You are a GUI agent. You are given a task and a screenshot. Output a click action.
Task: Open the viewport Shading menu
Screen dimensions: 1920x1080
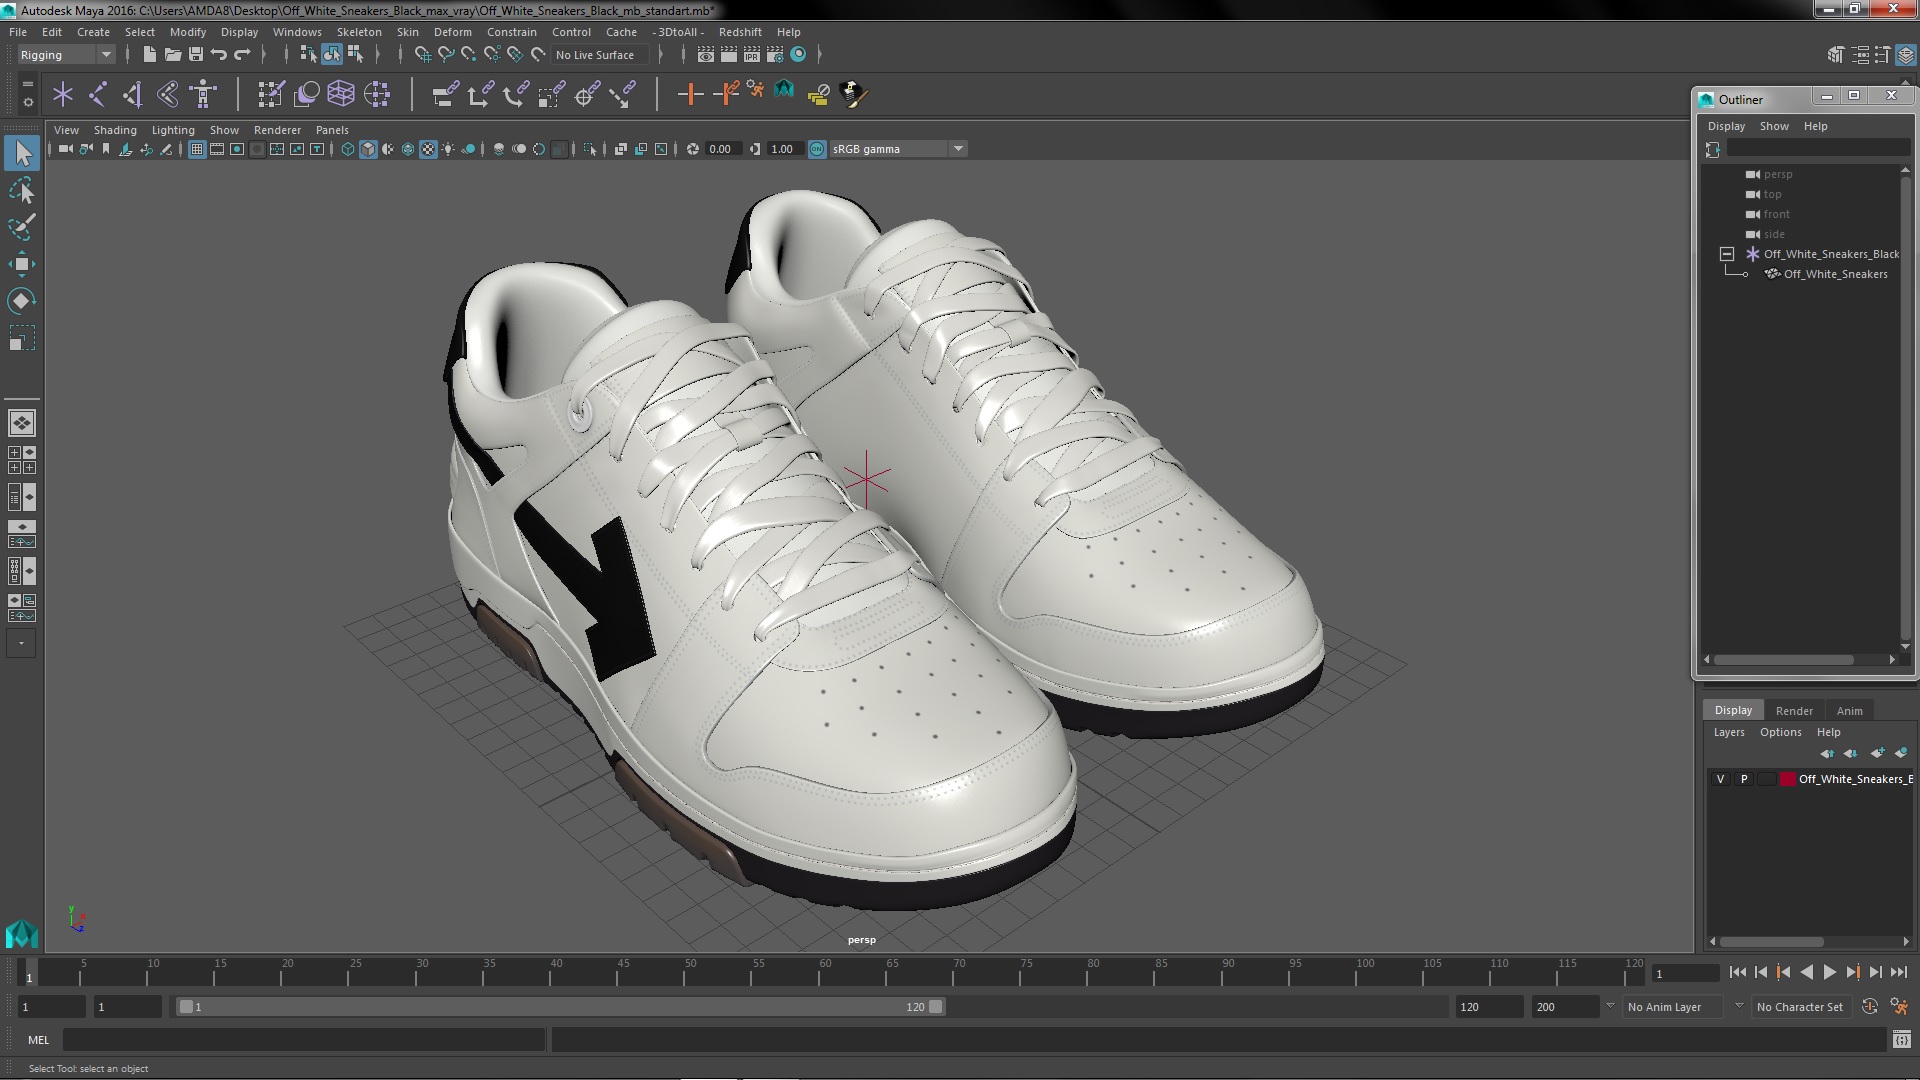[x=115, y=130]
